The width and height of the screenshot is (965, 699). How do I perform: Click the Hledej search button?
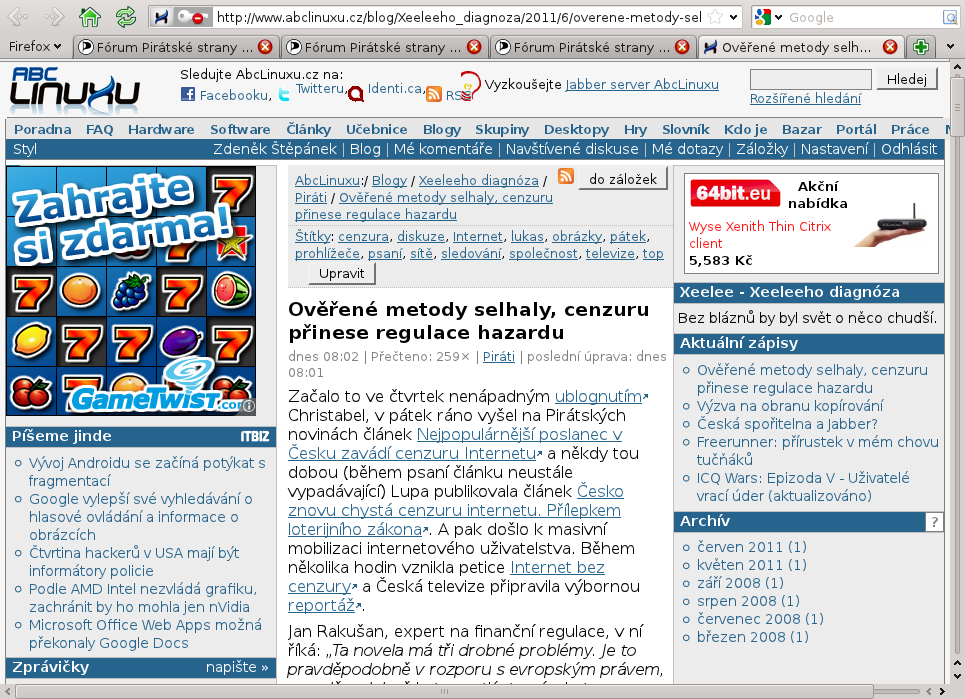[x=907, y=79]
